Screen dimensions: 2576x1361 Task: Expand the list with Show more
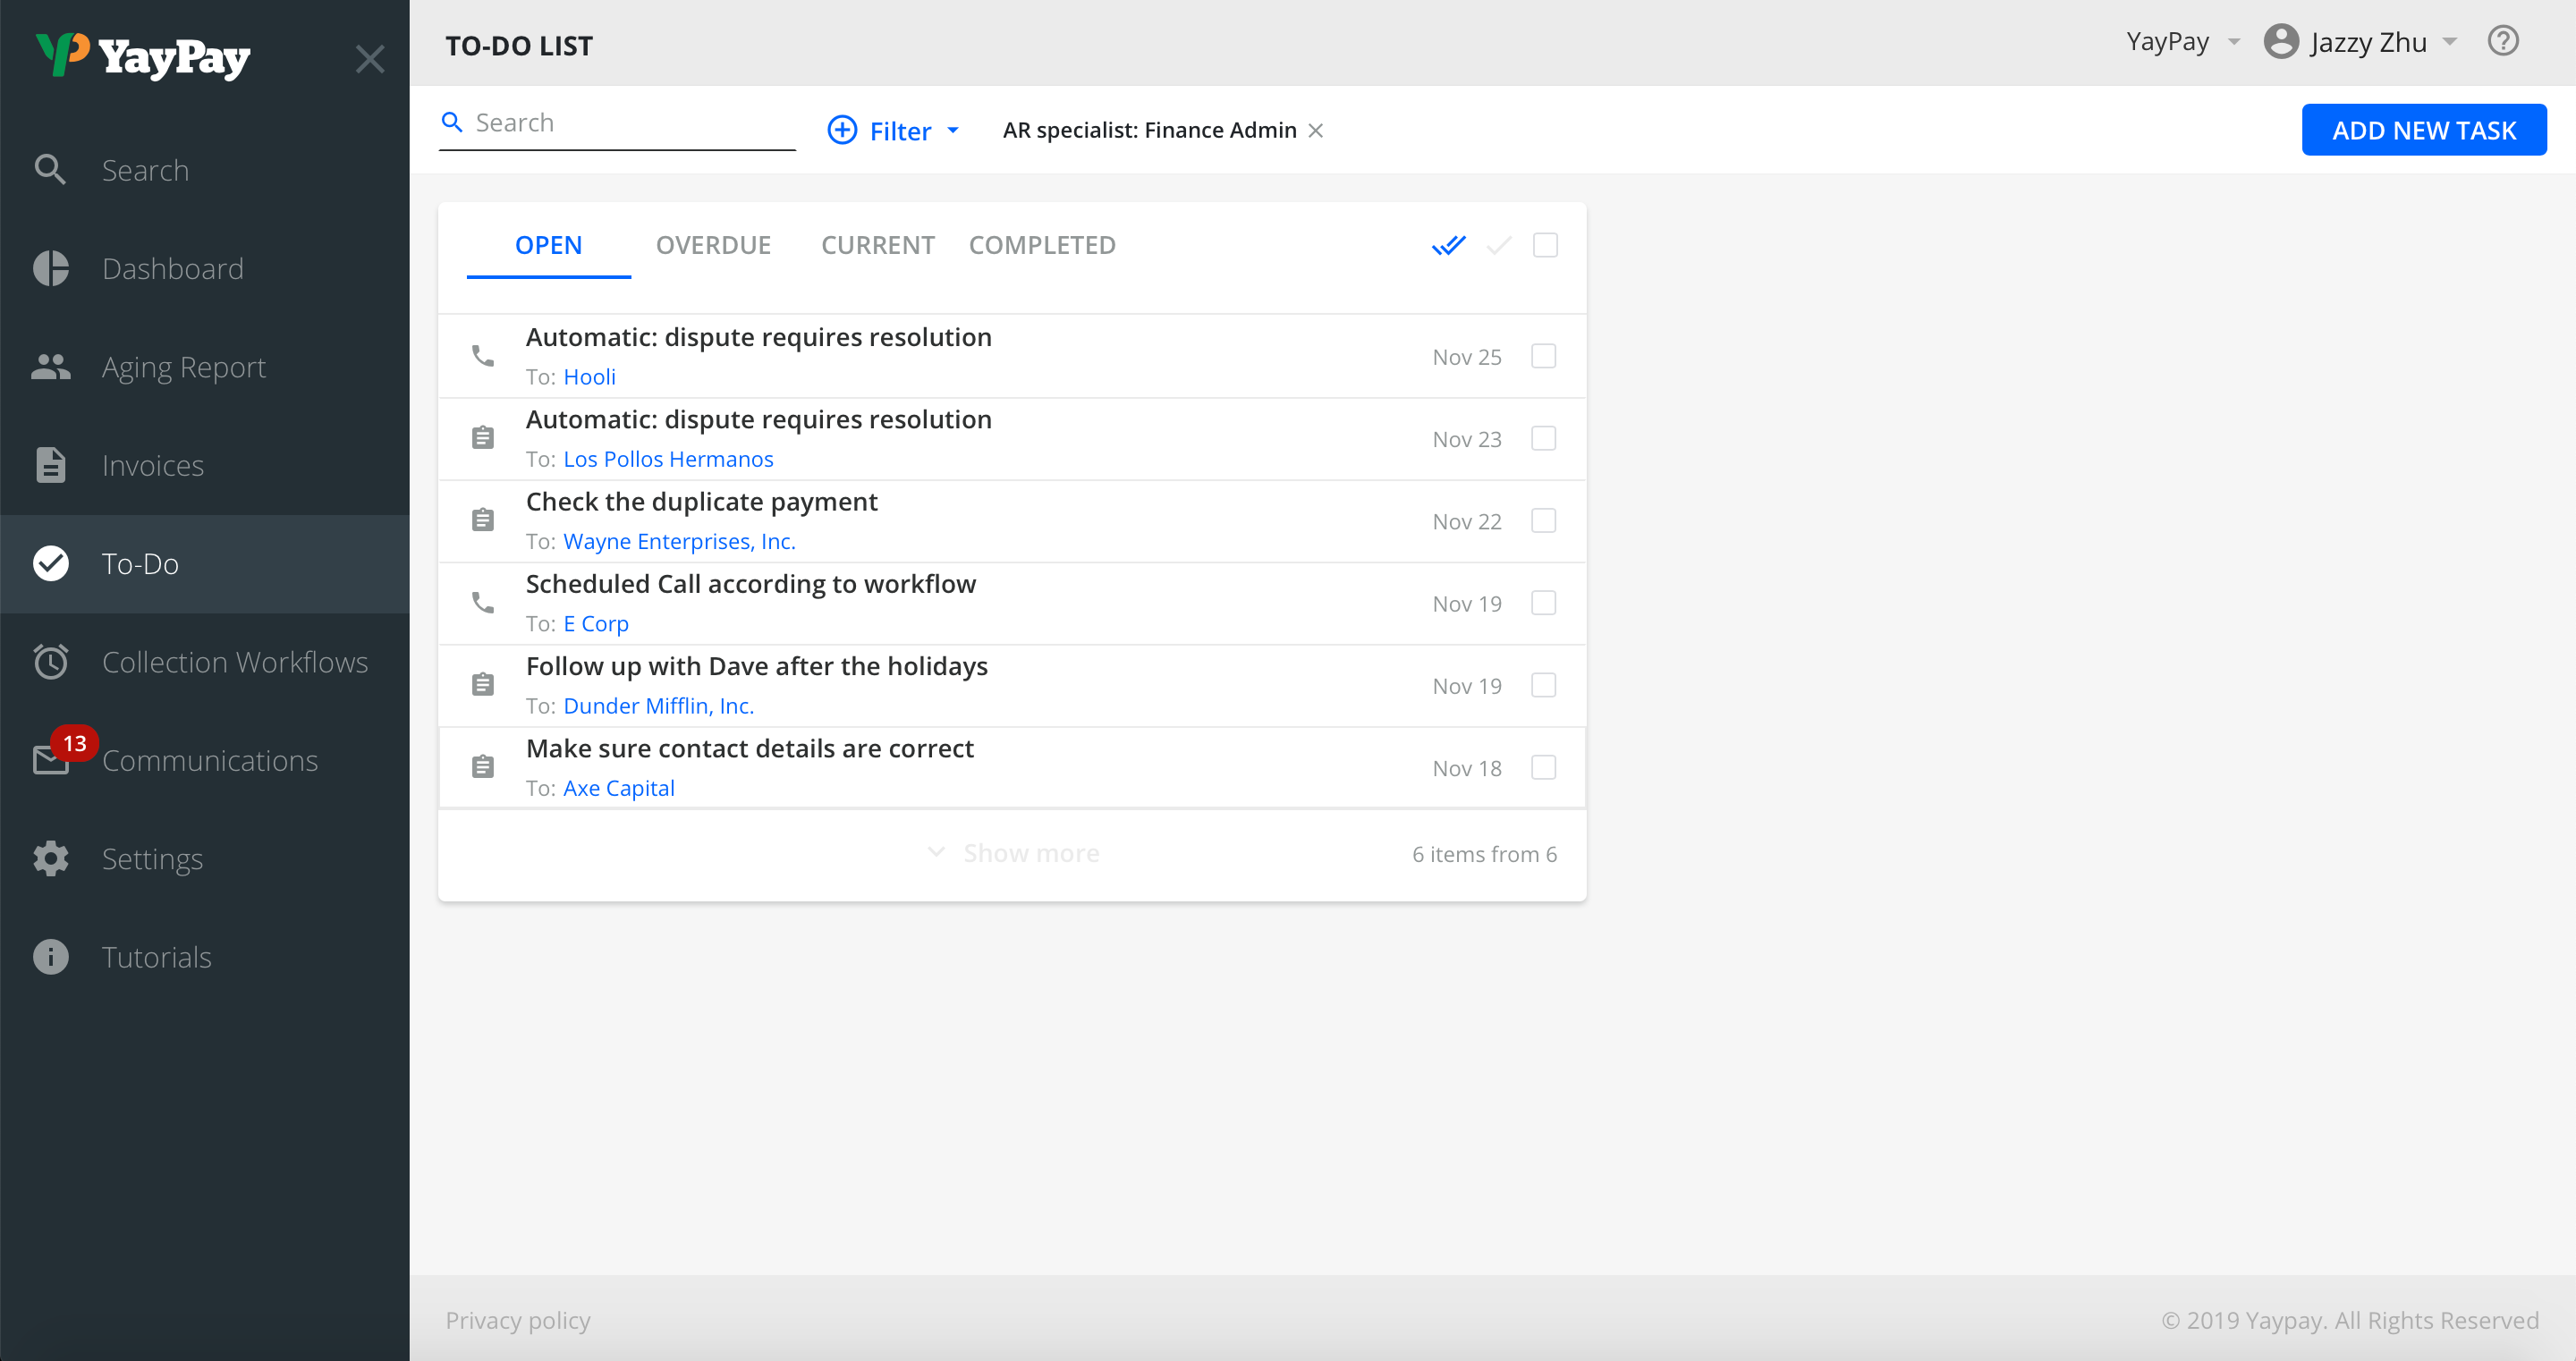pyautogui.click(x=1013, y=853)
